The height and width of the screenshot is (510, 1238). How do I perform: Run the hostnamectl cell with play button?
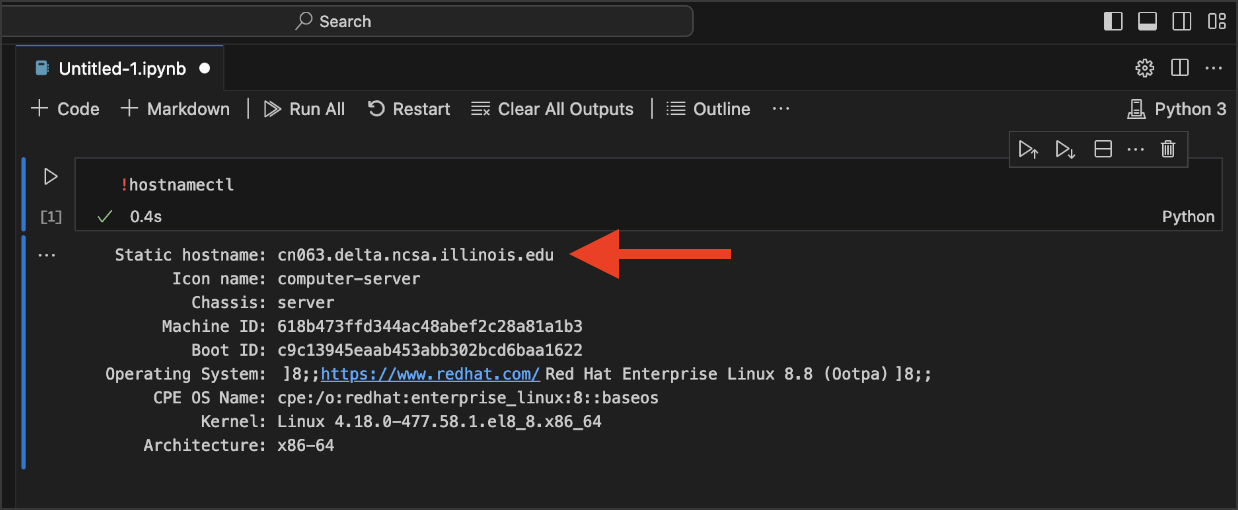coord(50,177)
